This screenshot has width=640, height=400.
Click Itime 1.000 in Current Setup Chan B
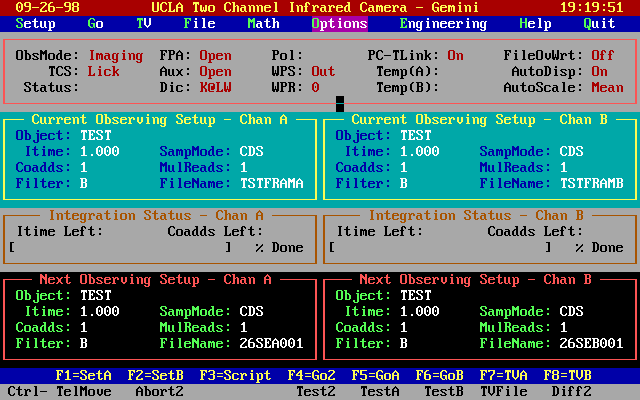click(x=420, y=151)
